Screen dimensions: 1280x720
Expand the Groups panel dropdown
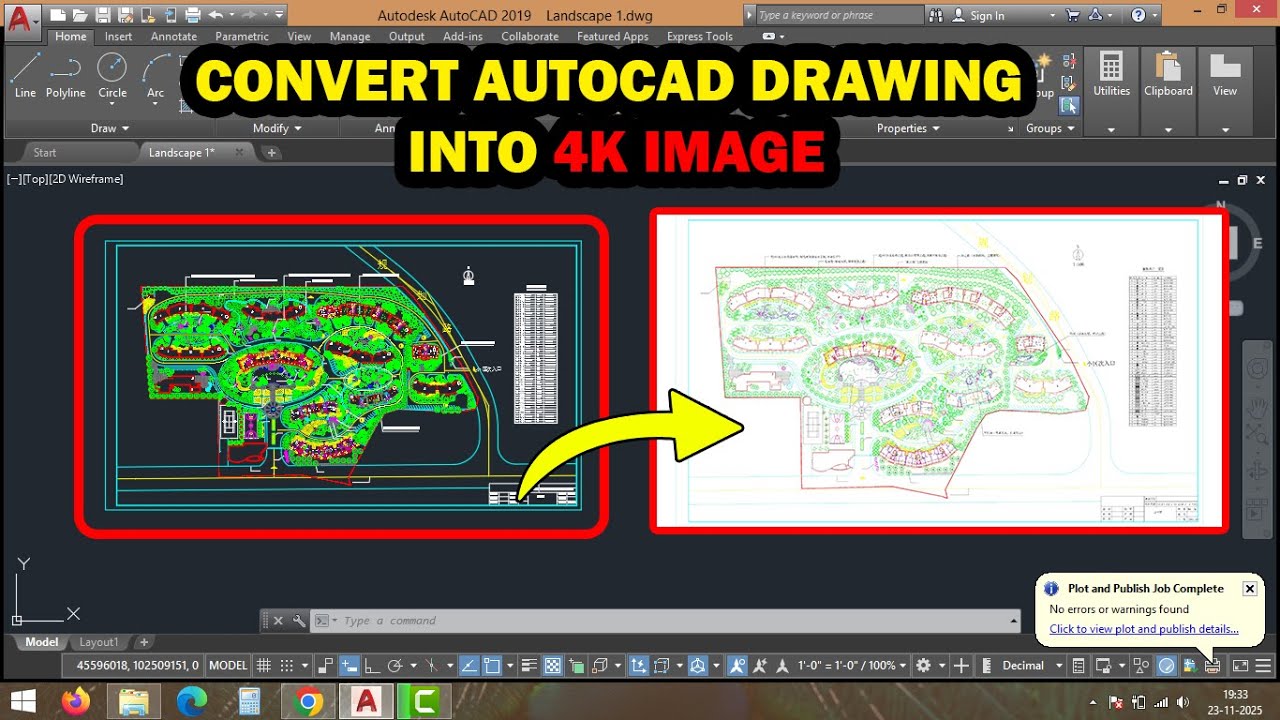(x=1050, y=128)
